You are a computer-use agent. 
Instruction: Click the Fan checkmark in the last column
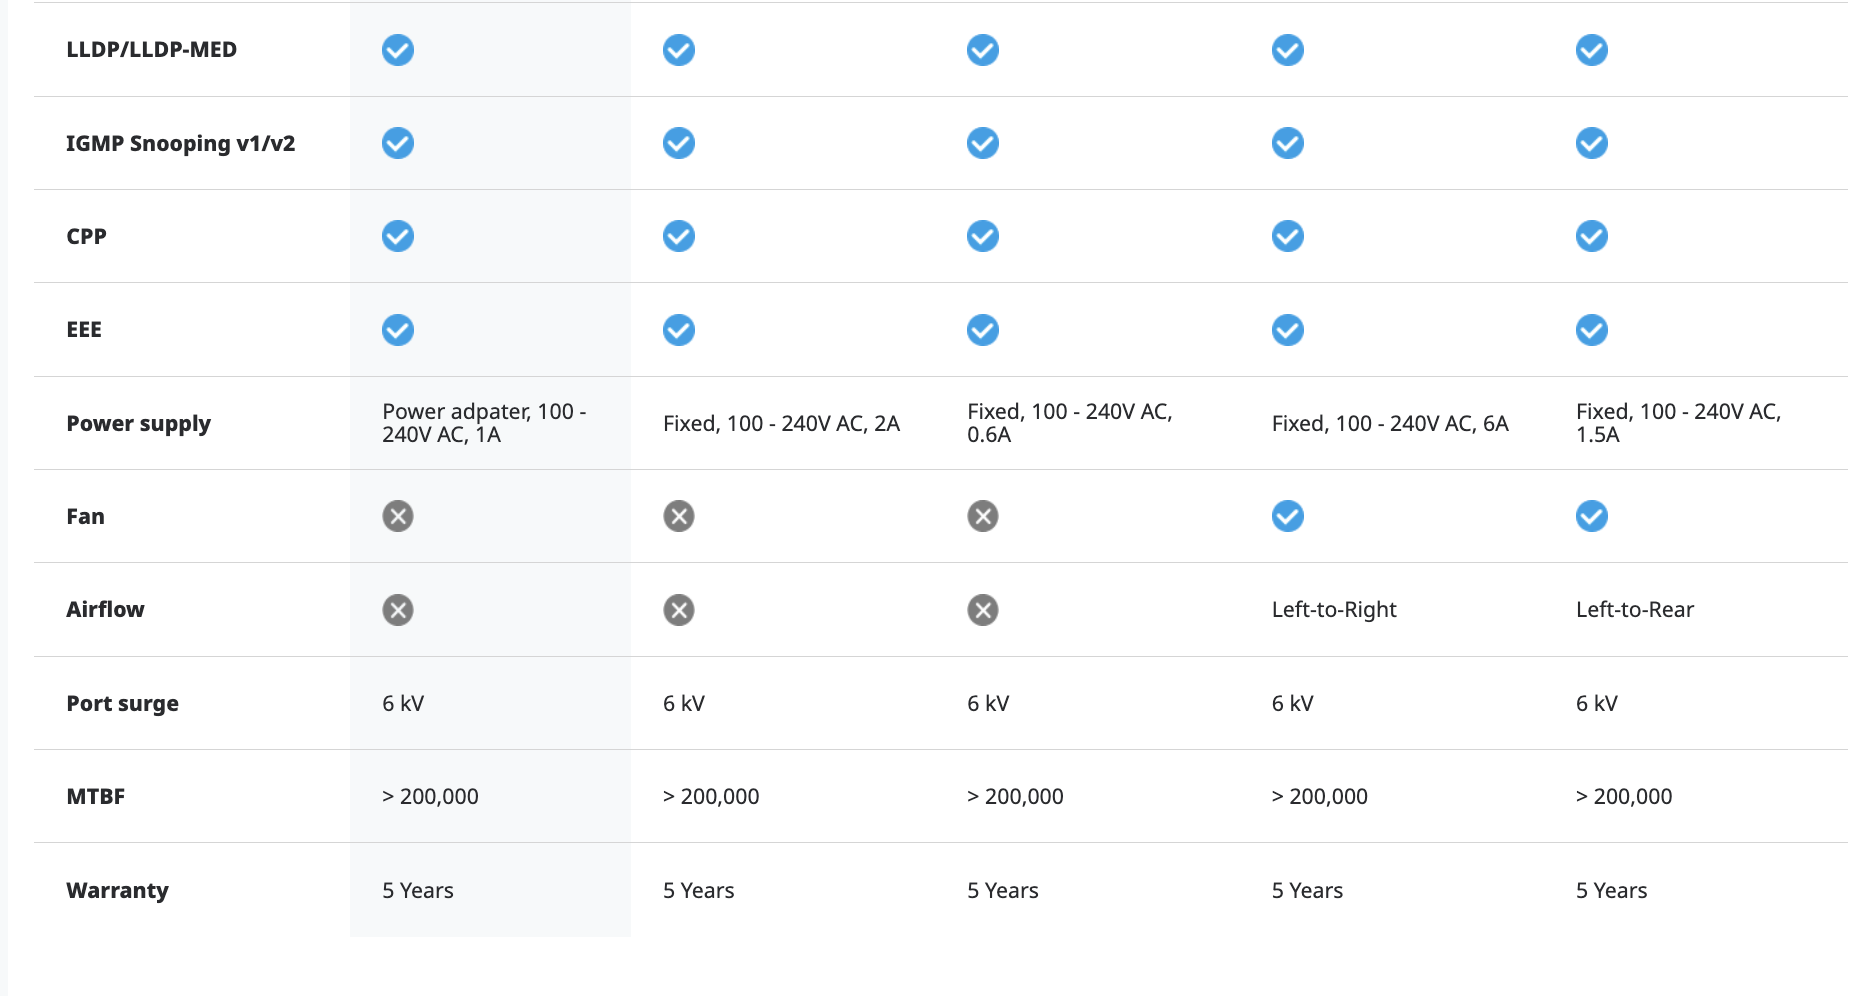click(1591, 516)
